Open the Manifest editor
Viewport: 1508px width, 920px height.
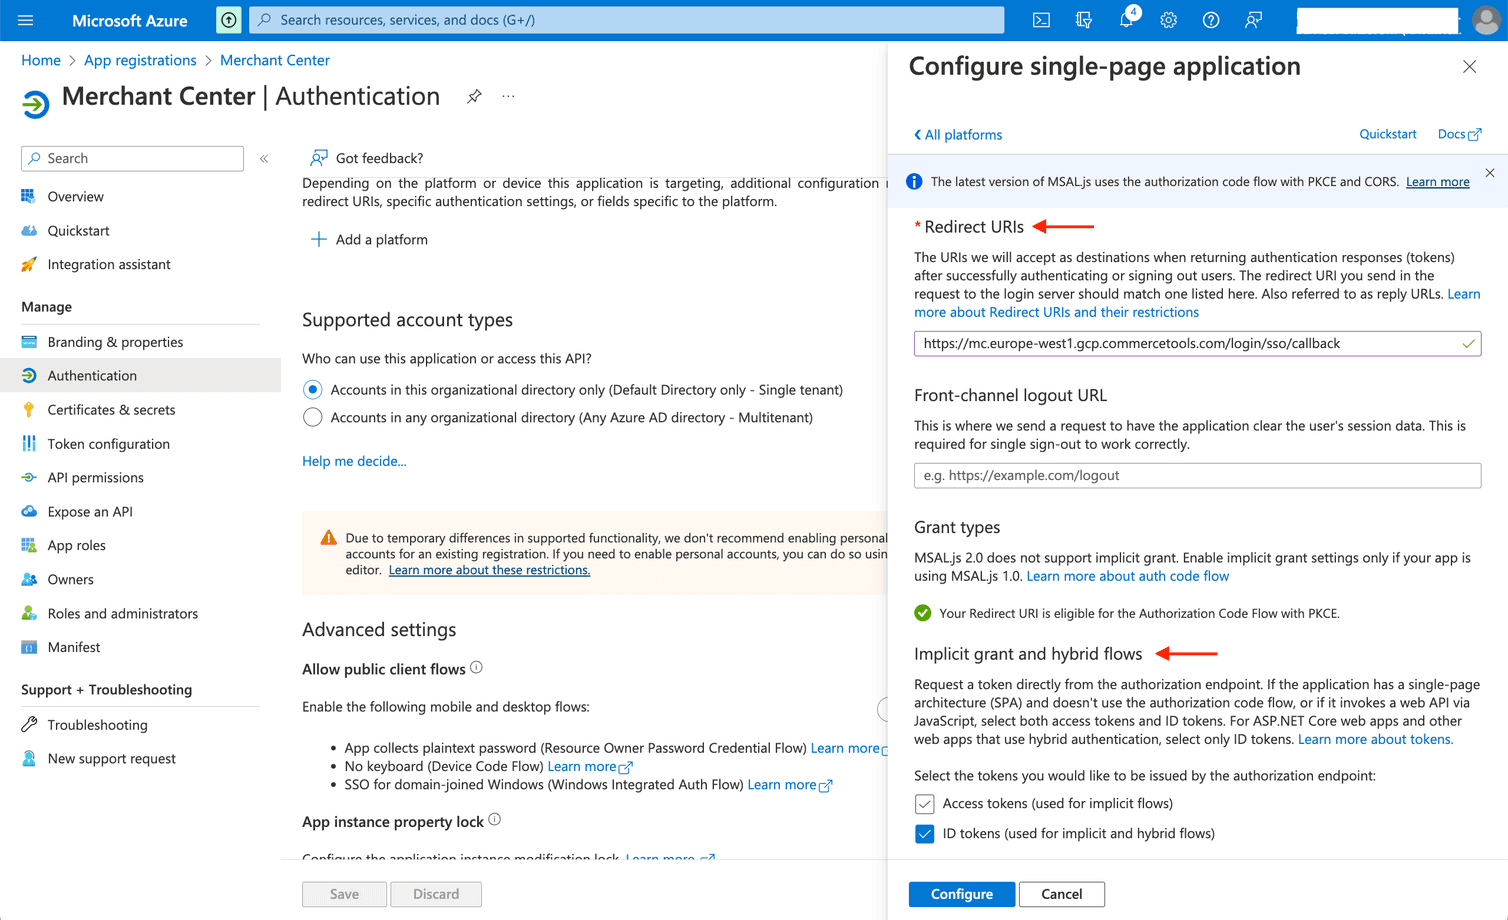click(x=73, y=648)
